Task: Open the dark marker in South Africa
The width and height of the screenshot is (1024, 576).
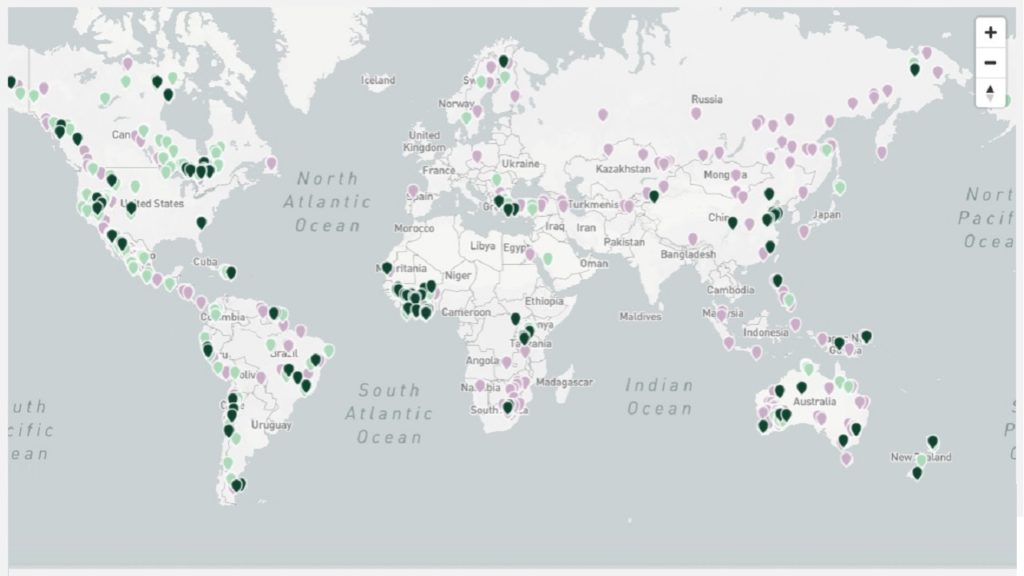Action: [x=507, y=407]
